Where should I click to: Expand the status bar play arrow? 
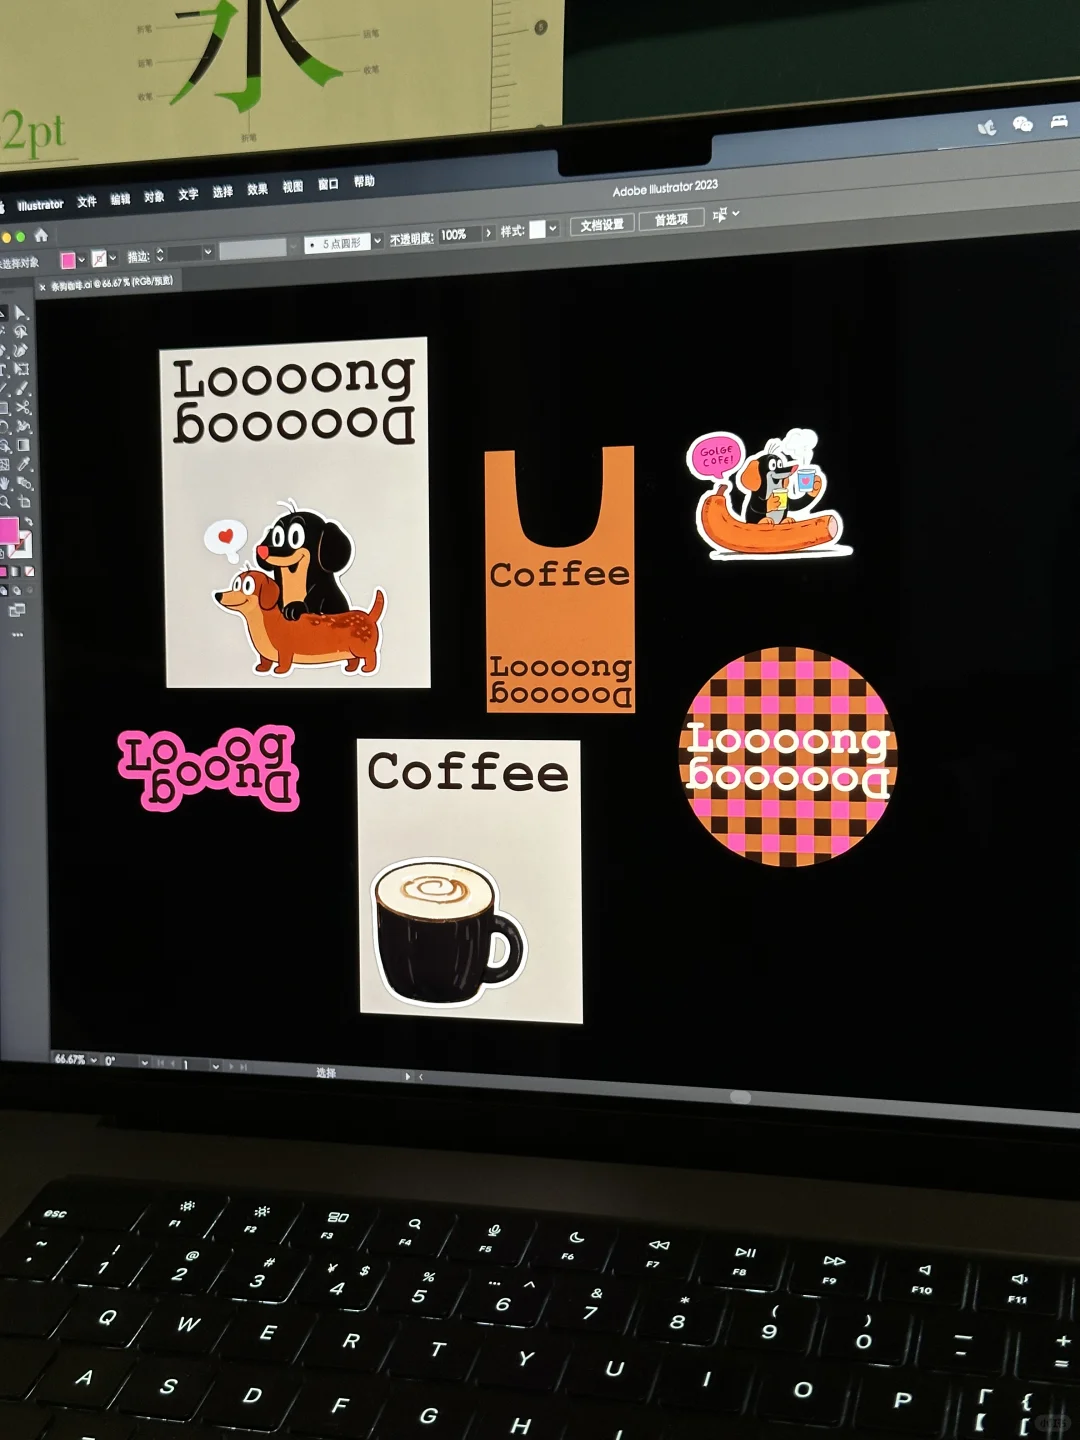(407, 1076)
